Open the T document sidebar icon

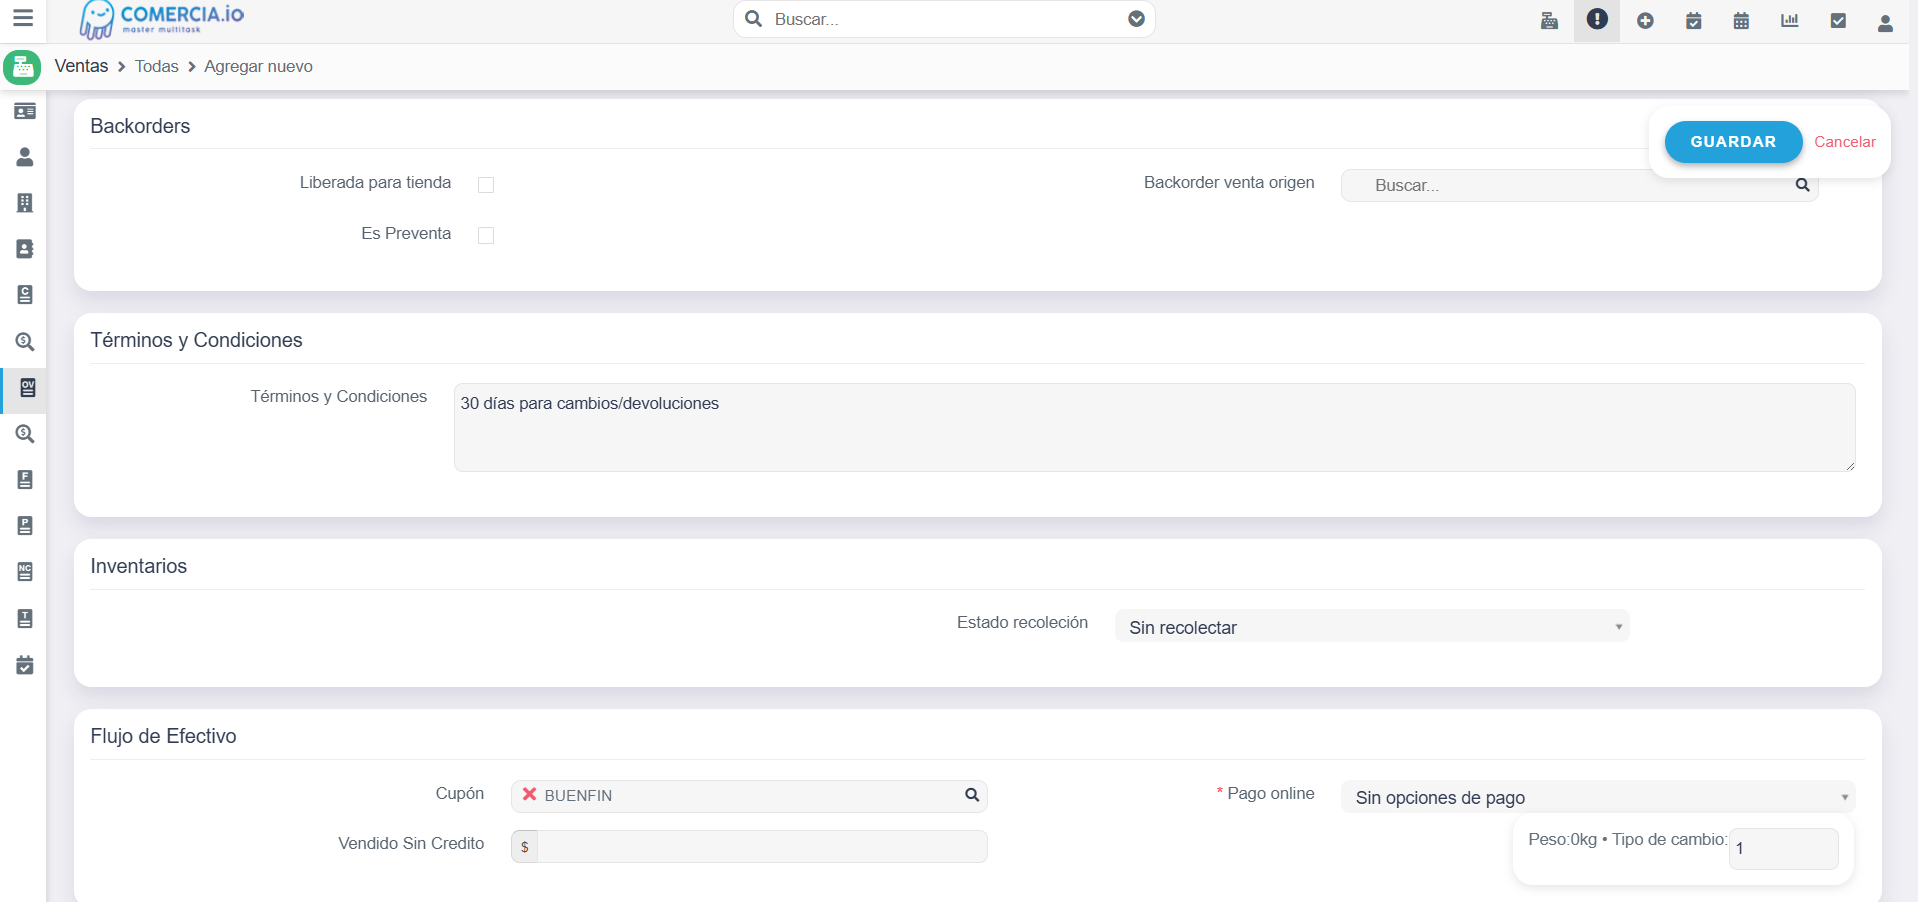tap(25, 619)
